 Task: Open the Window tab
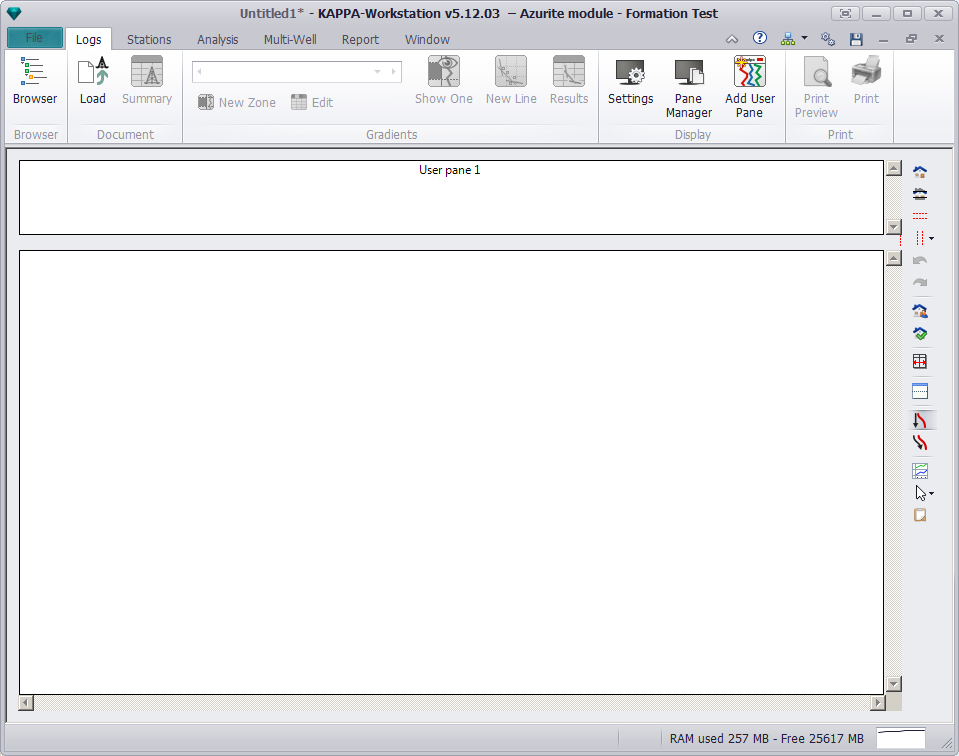pos(428,39)
